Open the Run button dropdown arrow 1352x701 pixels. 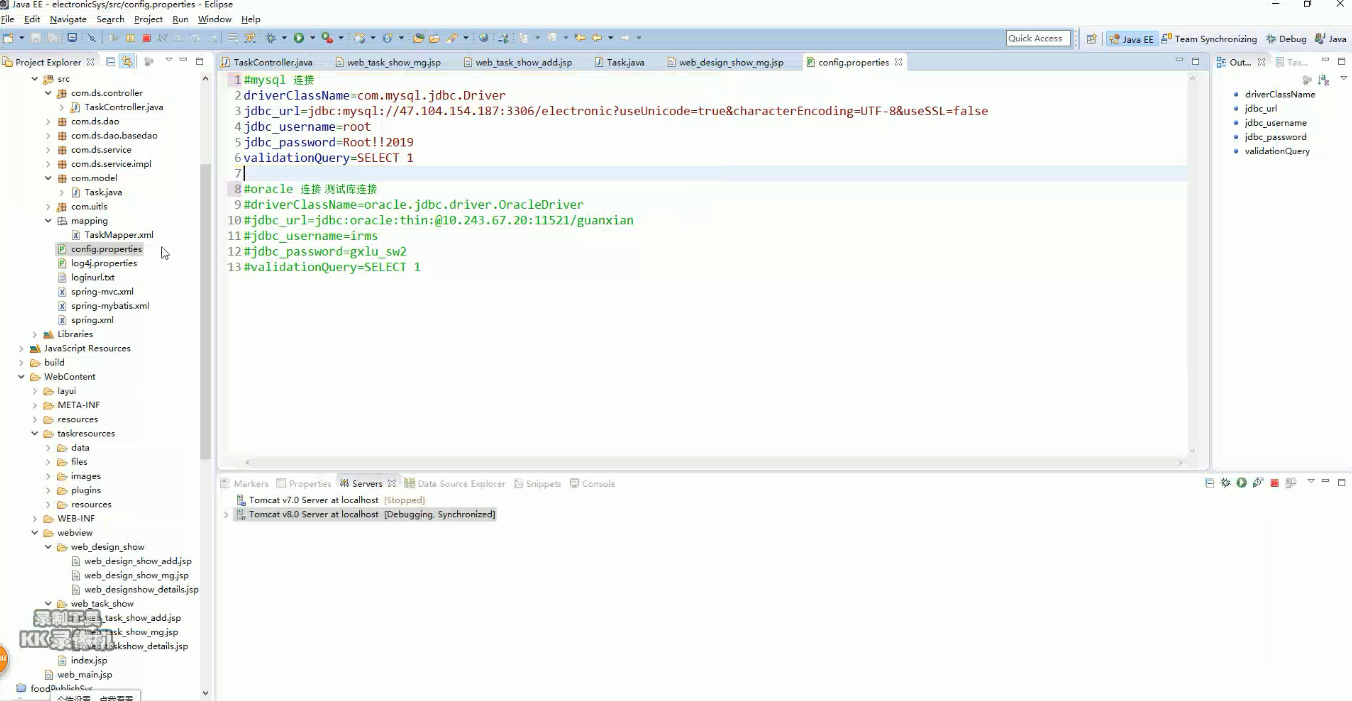(313, 38)
